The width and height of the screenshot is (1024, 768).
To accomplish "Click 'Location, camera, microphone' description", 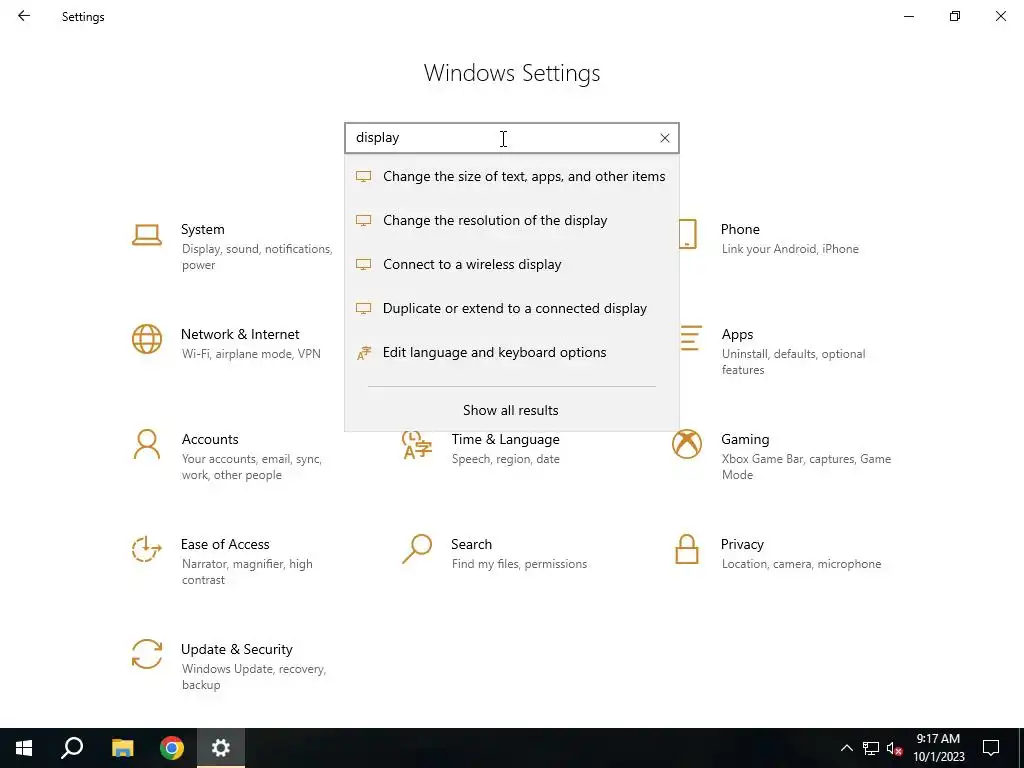I will (801, 564).
